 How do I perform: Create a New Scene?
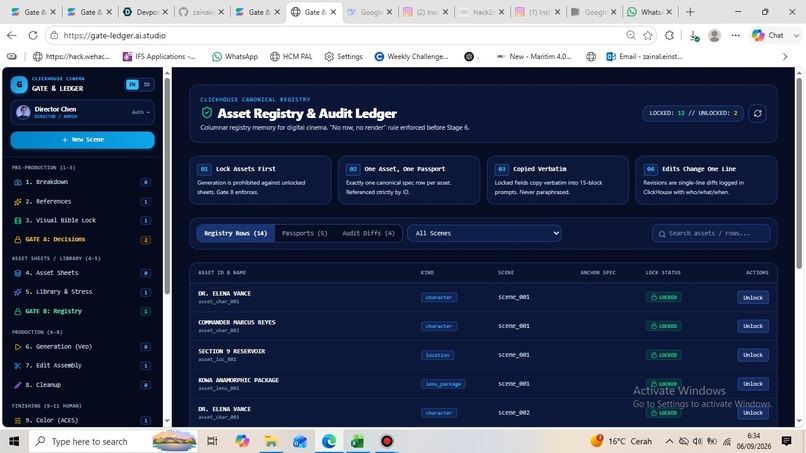tap(82, 140)
